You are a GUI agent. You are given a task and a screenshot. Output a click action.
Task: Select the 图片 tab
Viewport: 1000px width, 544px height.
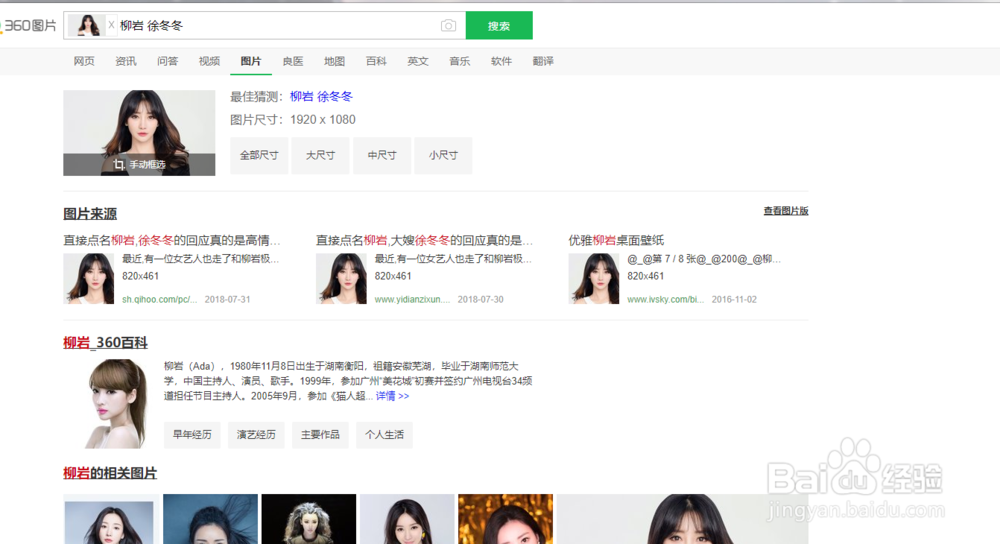click(x=251, y=61)
